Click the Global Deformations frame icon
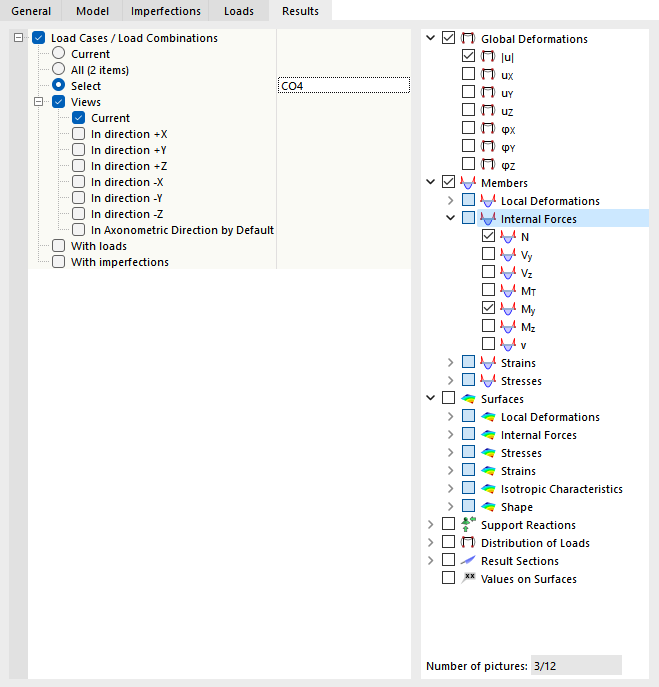This screenshot has width=659, height=687. [x=468, y=39]
